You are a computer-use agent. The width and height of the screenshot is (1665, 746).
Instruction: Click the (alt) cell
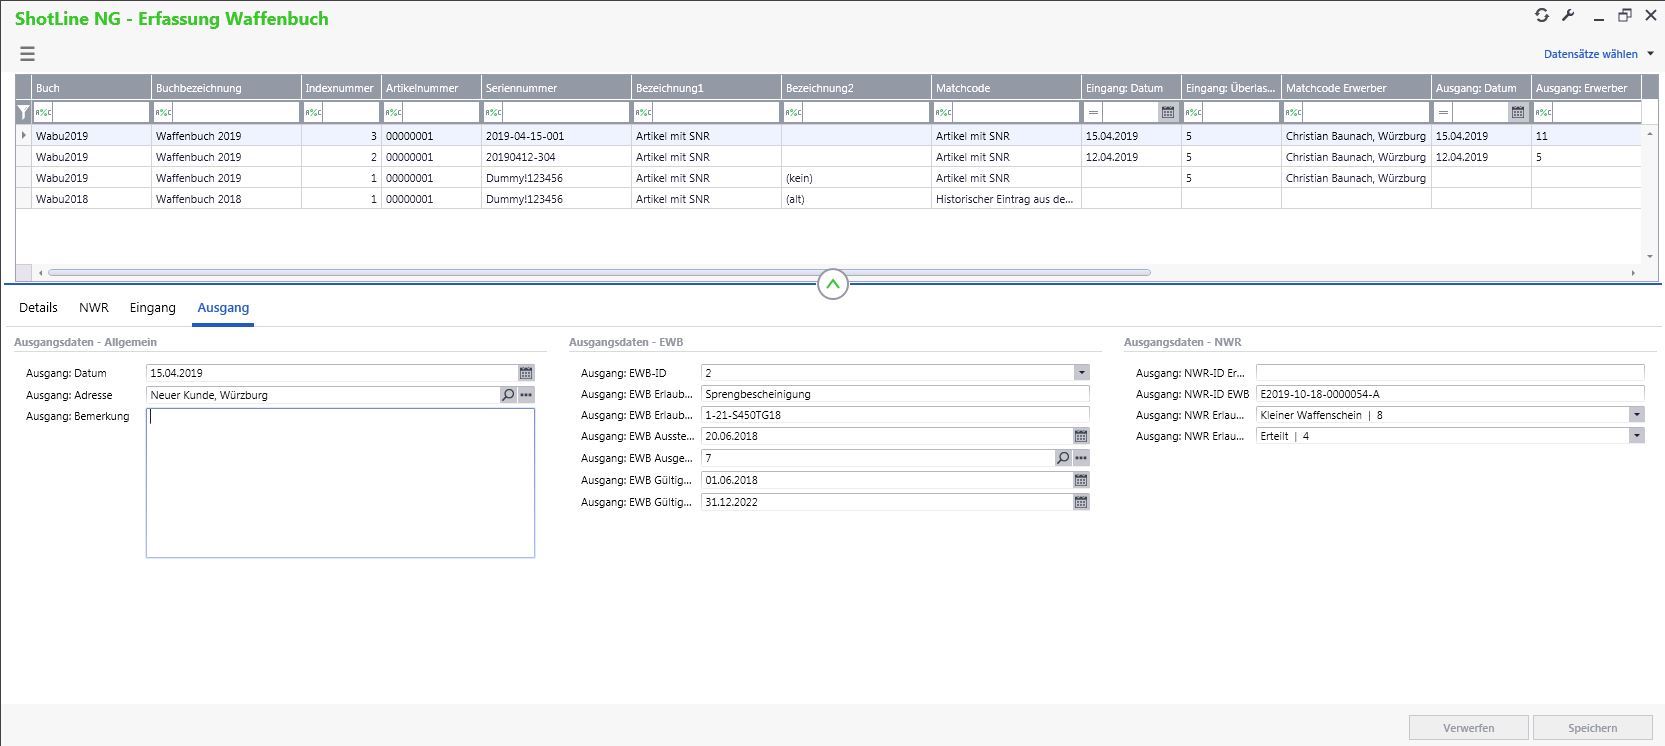[x=856, y=199]
